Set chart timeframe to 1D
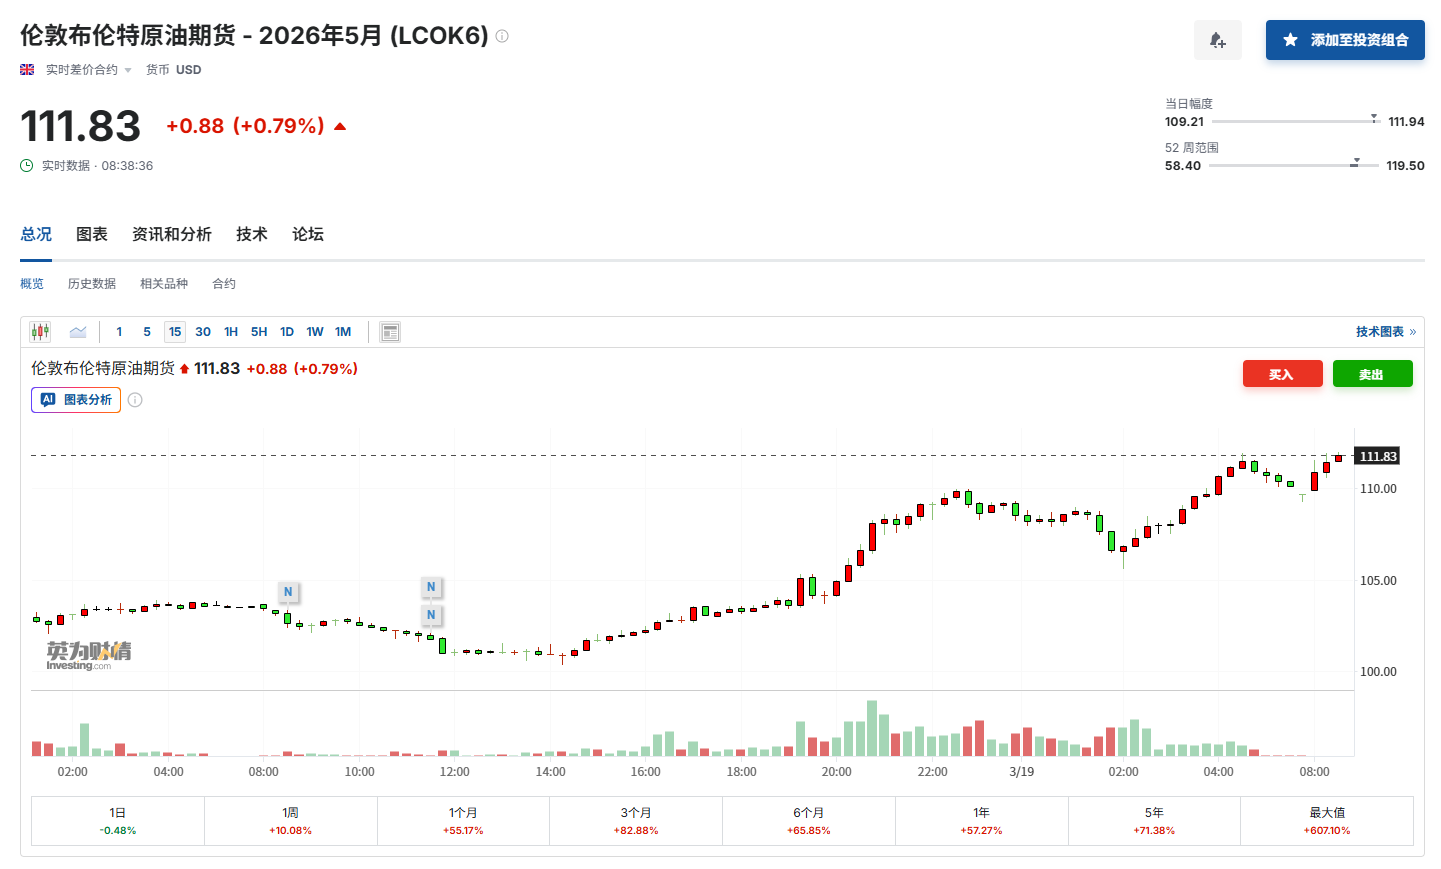 tap(287, 331)
